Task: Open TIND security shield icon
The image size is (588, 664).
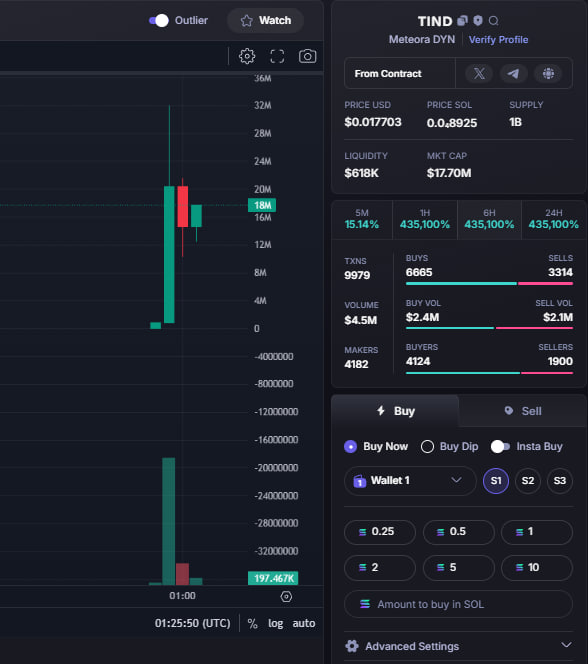Action: click(478, 20)
